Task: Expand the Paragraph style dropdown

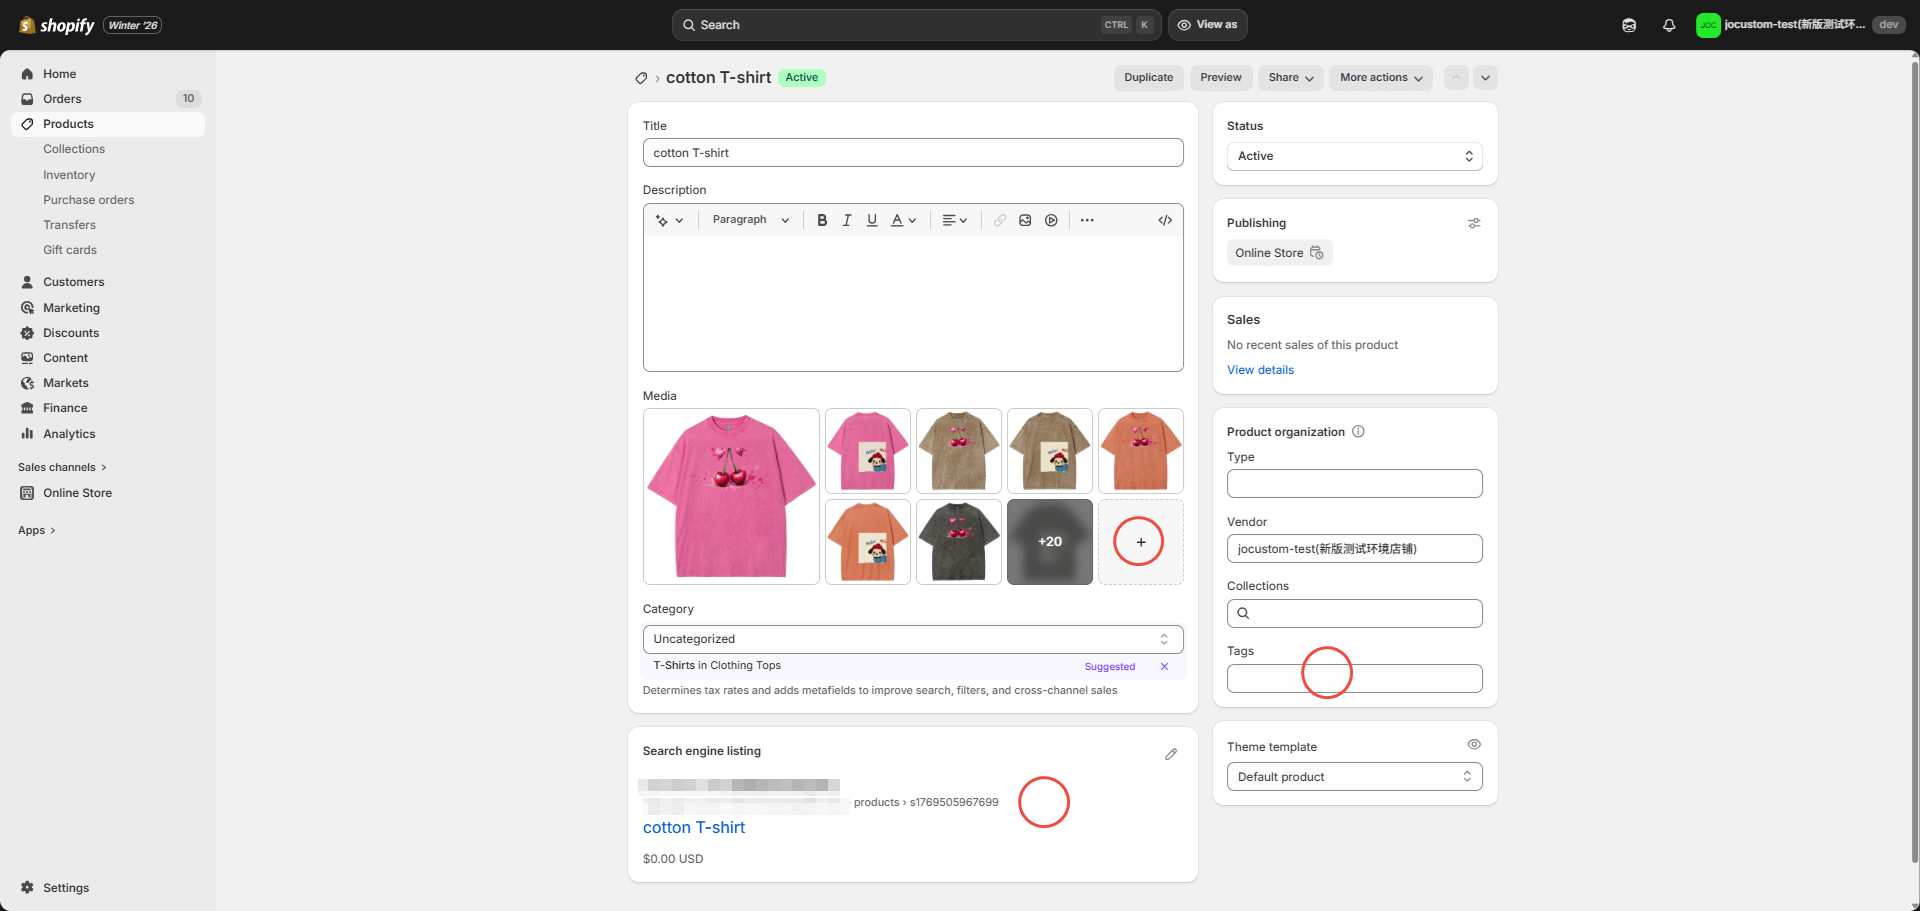Action: click(x=750, y=220)
